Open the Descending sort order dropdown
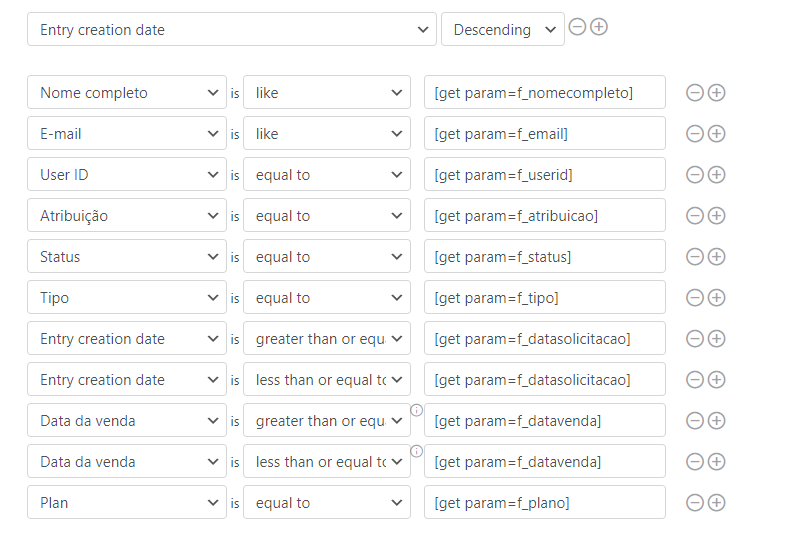794x533 pixels. 502,30
